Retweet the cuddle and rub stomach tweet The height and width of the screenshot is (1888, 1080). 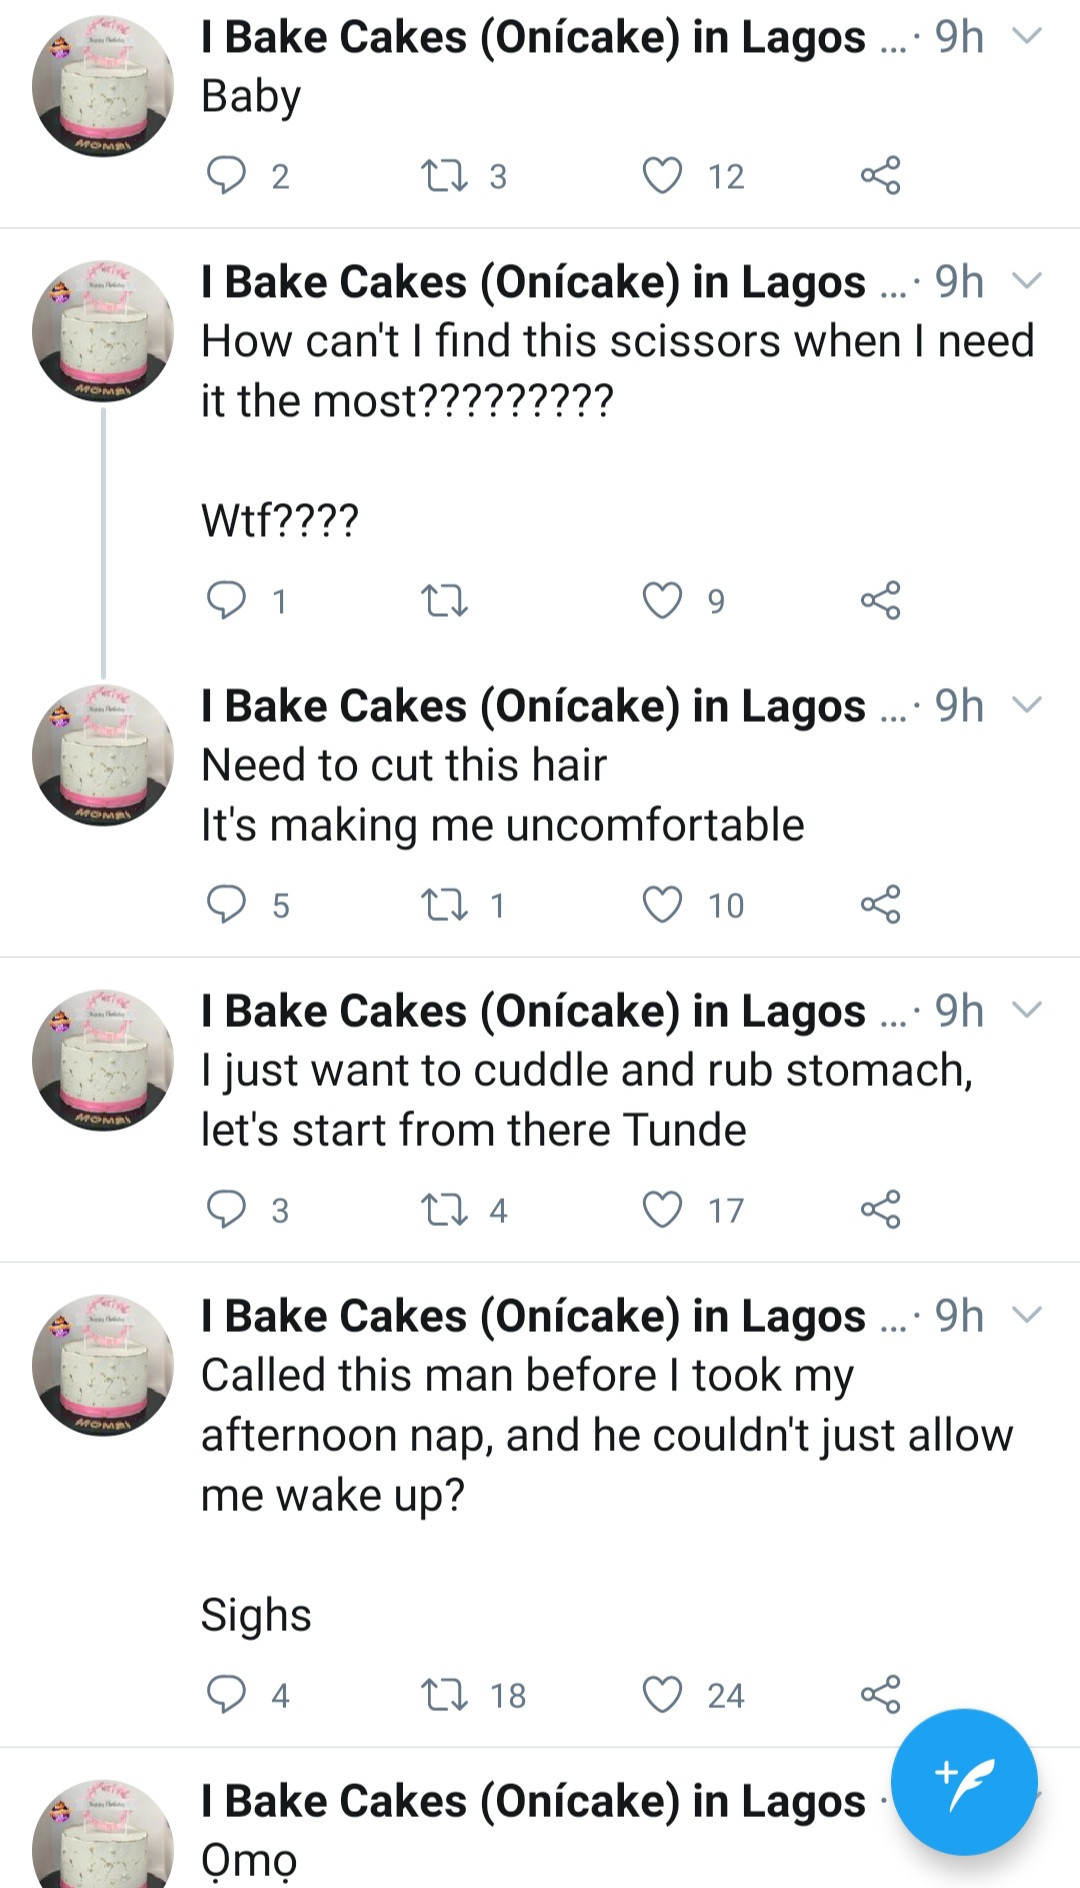(444, 1210)
